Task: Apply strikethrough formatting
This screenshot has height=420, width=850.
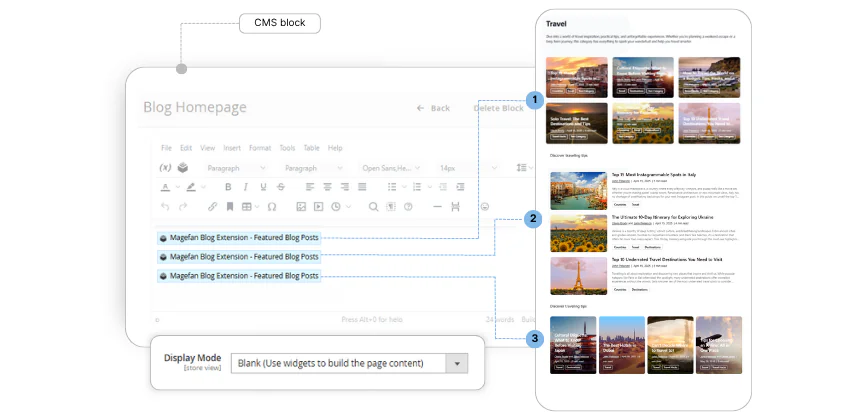Action: coord(280,187)
